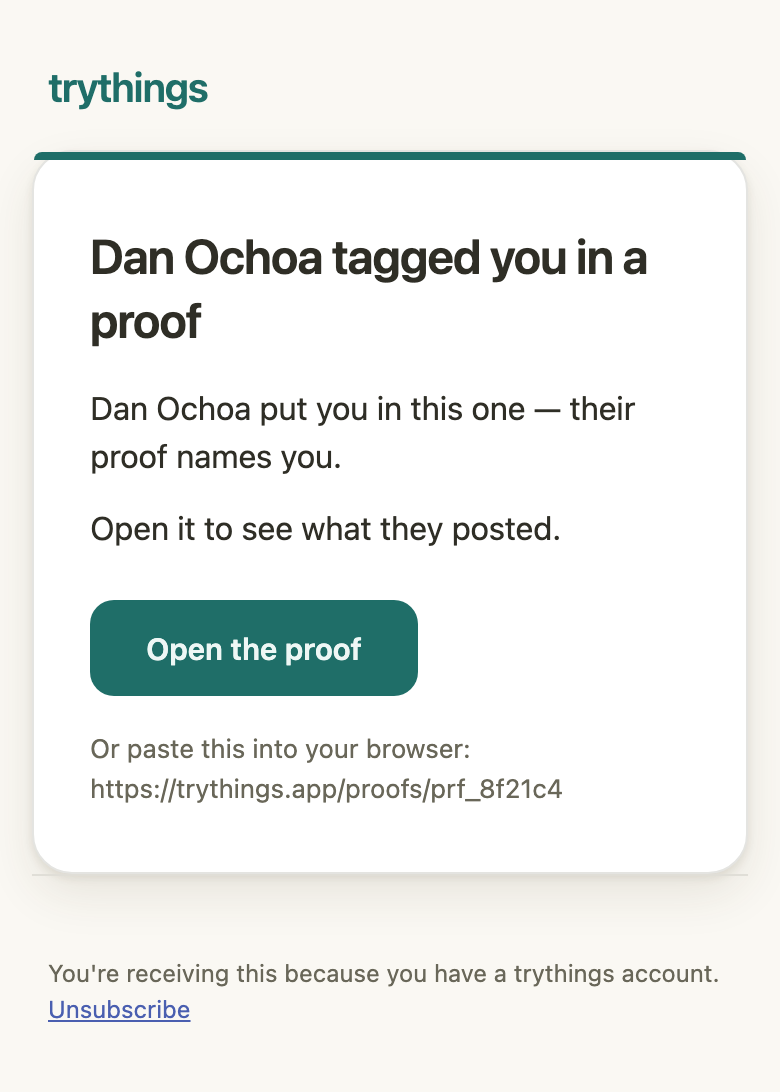Unsubscribe from trythings emails
This screenshot has width=780, height=1092.
119,1010
